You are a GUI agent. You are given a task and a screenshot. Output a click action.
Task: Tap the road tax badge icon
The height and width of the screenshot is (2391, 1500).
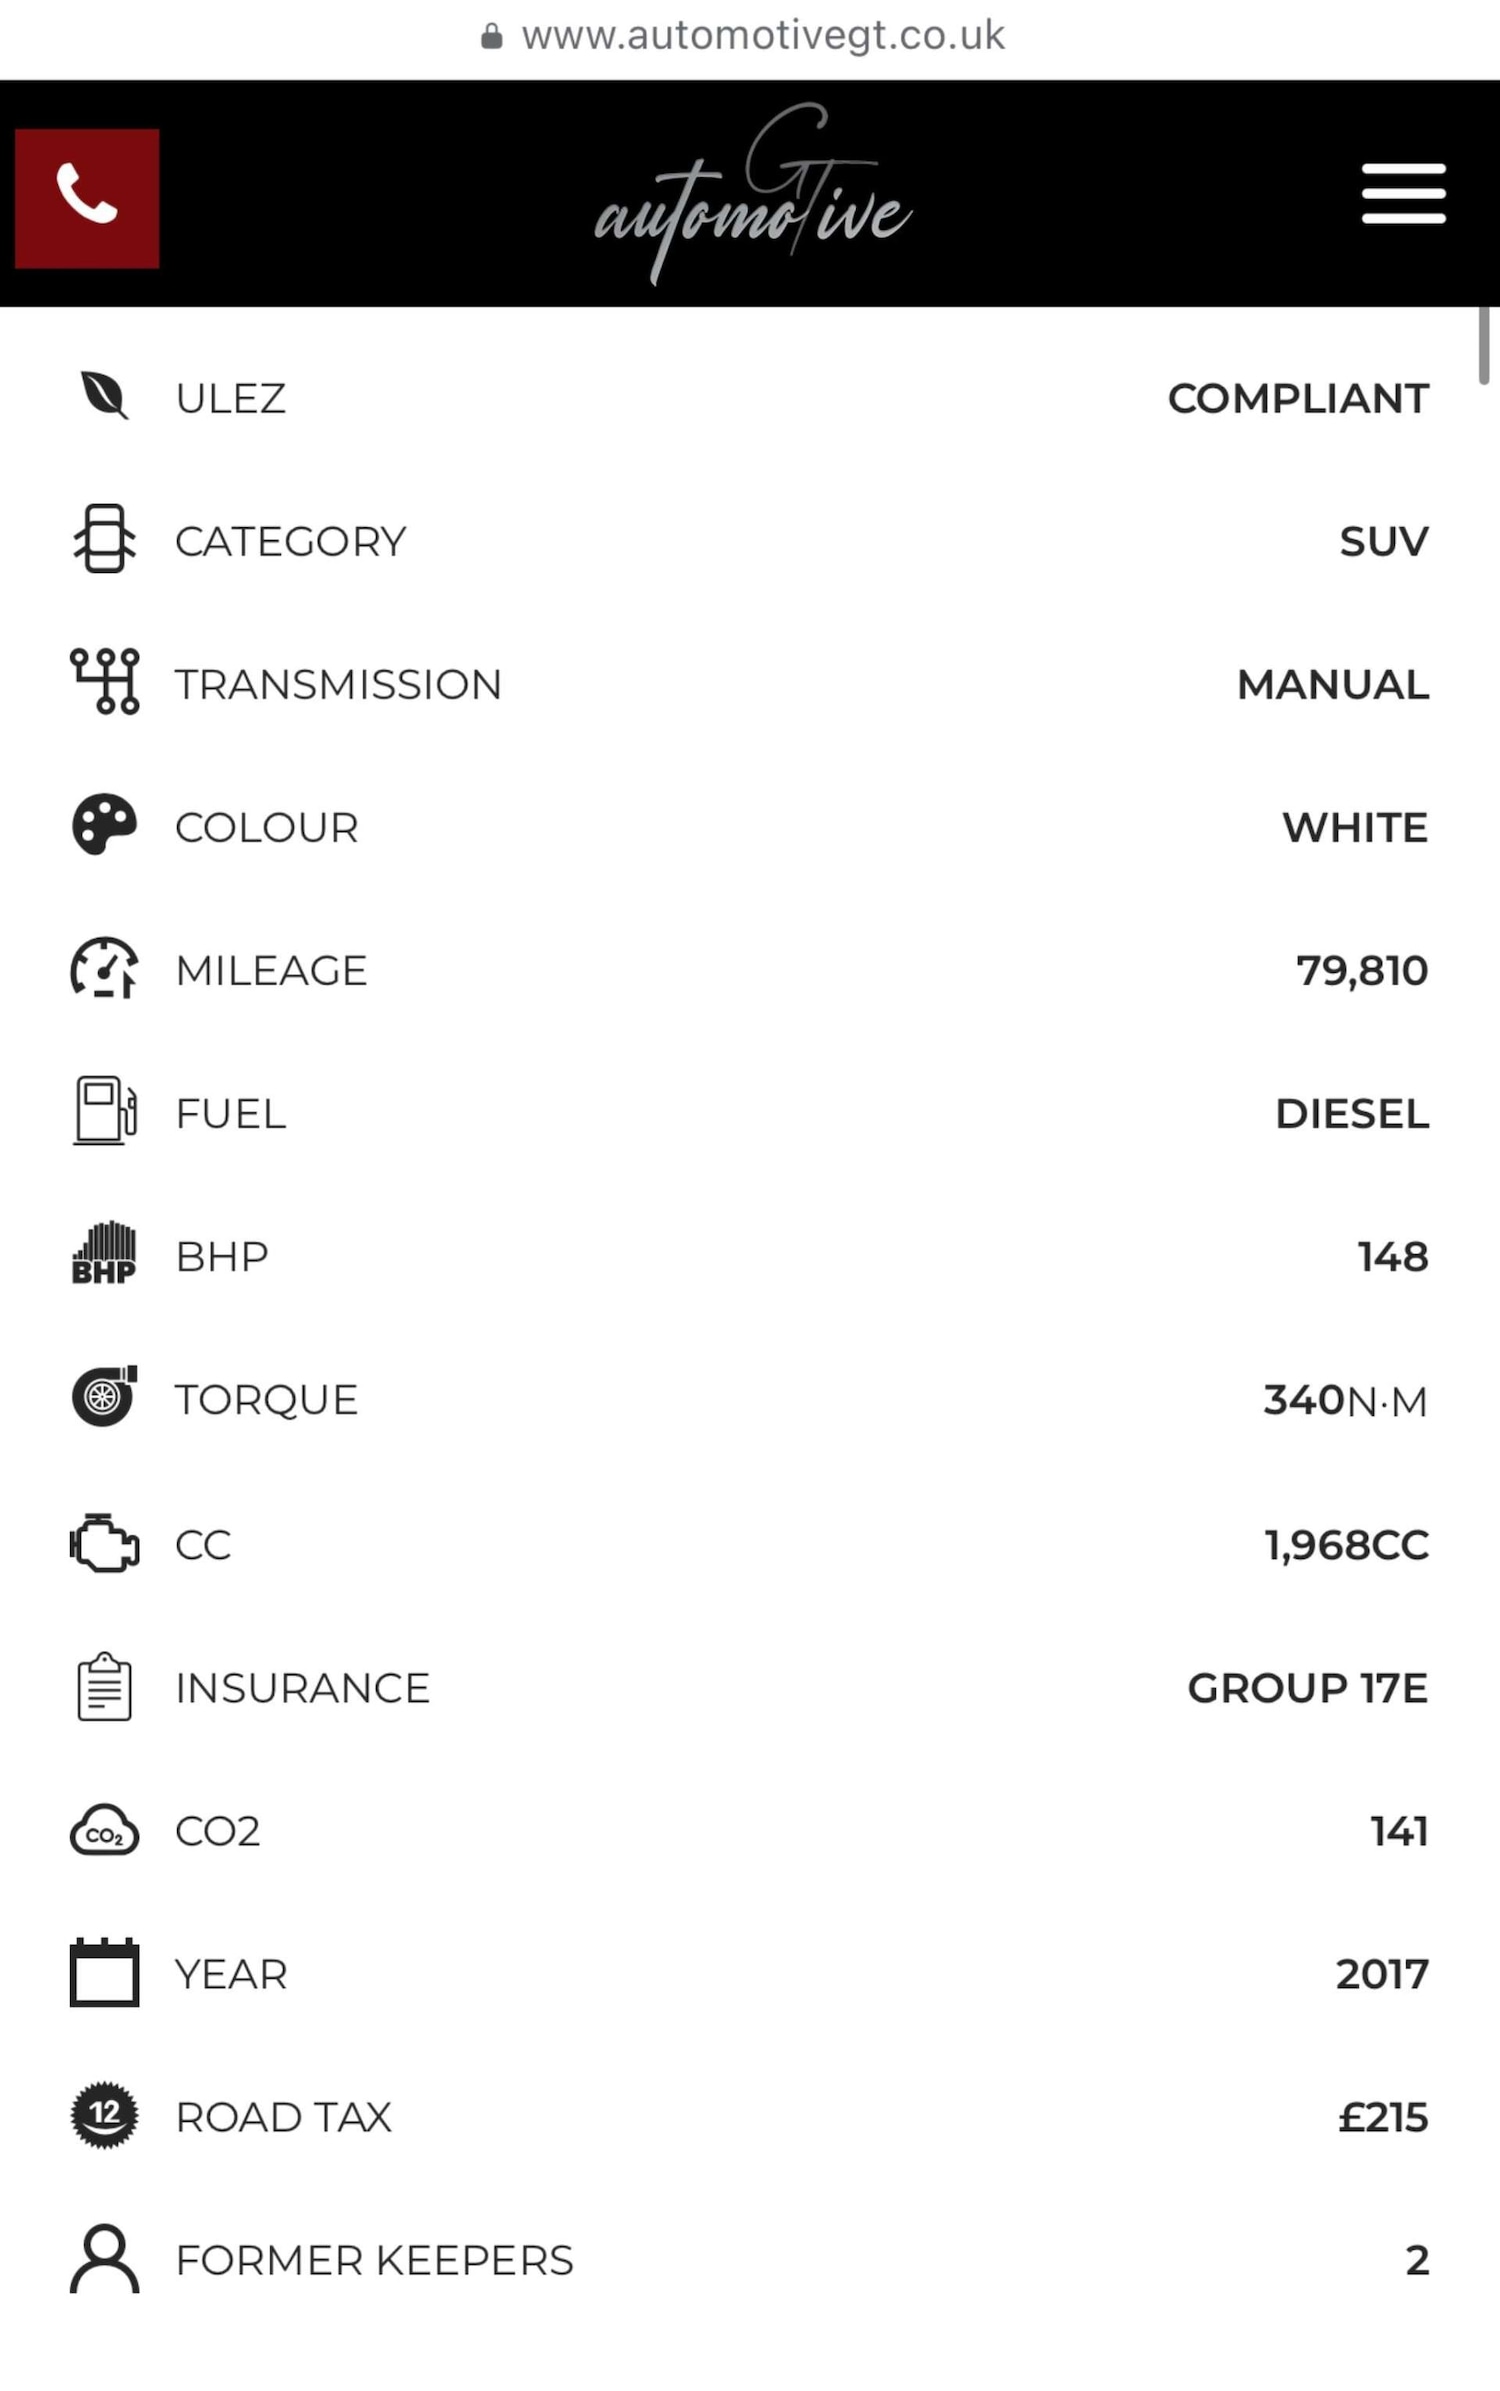pyautogui.click(x=104, y=2116)
